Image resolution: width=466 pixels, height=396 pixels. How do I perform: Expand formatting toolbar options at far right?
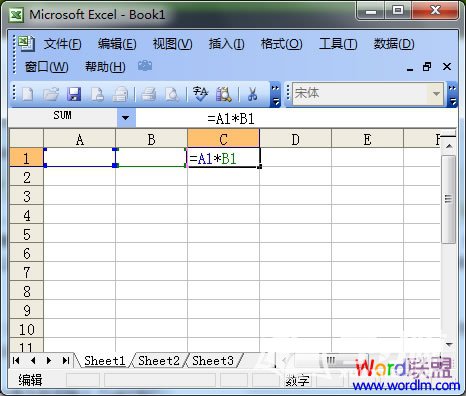pos(452,95)
